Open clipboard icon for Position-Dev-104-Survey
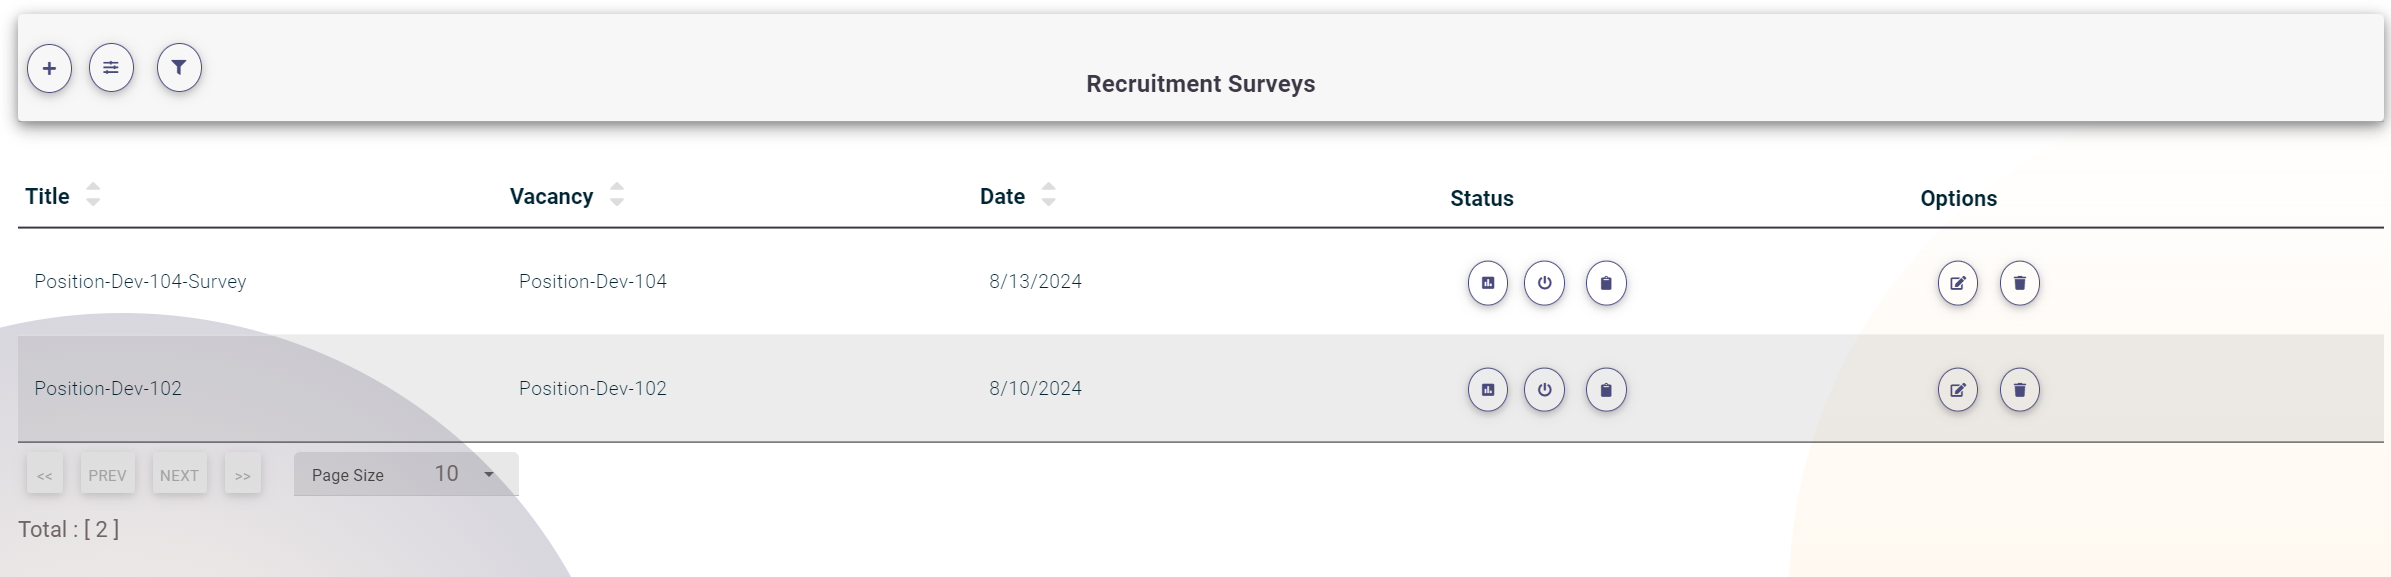 pyautogui.click(x=1606, y=283)
